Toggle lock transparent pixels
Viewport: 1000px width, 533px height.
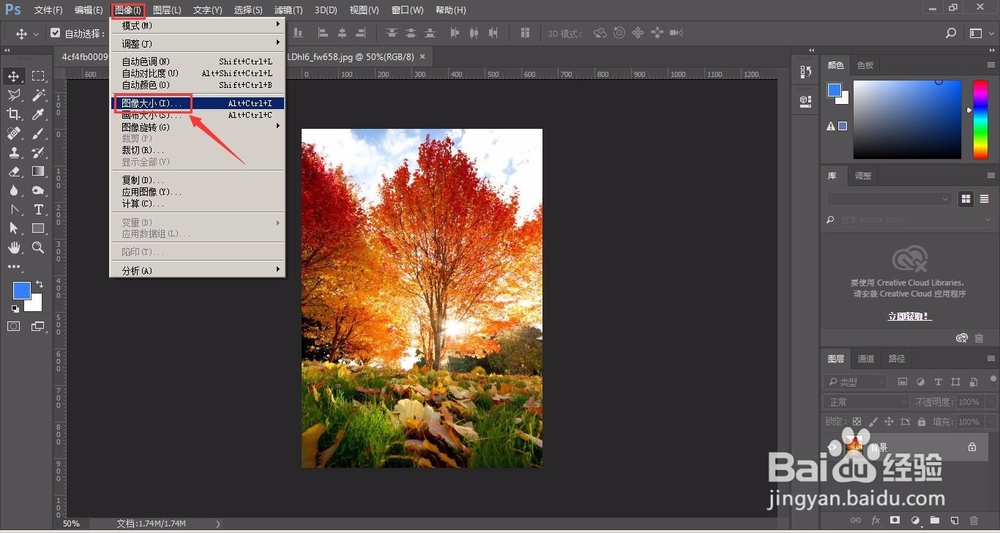coord(857,421)
